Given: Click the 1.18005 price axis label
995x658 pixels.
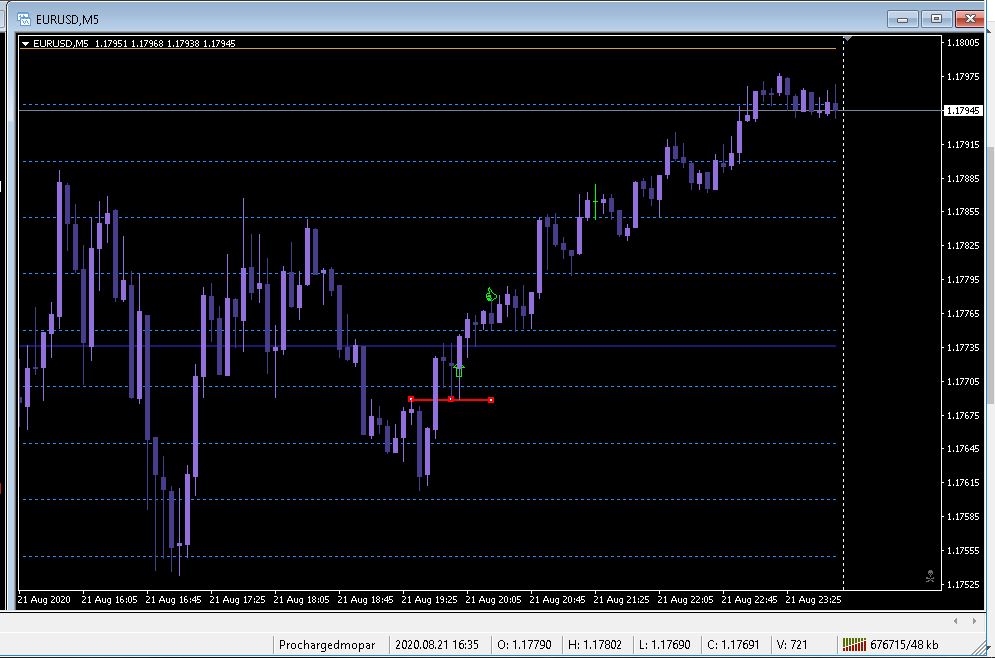Looking at the screenshot, I should (x=963, y=43).
